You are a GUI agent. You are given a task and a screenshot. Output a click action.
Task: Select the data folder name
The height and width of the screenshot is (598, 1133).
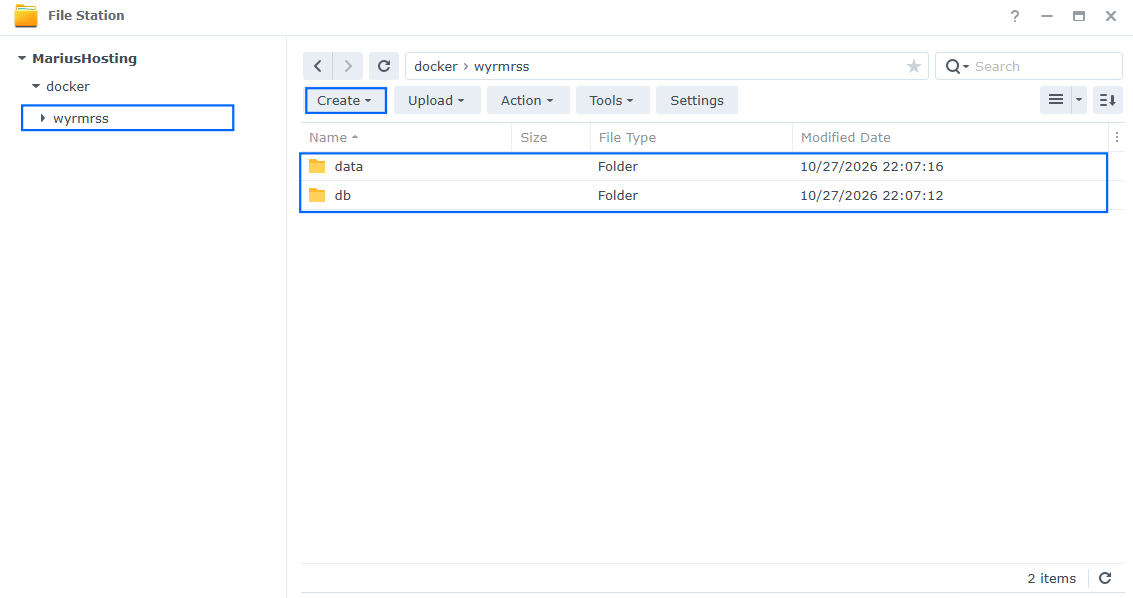coord(348,166)
